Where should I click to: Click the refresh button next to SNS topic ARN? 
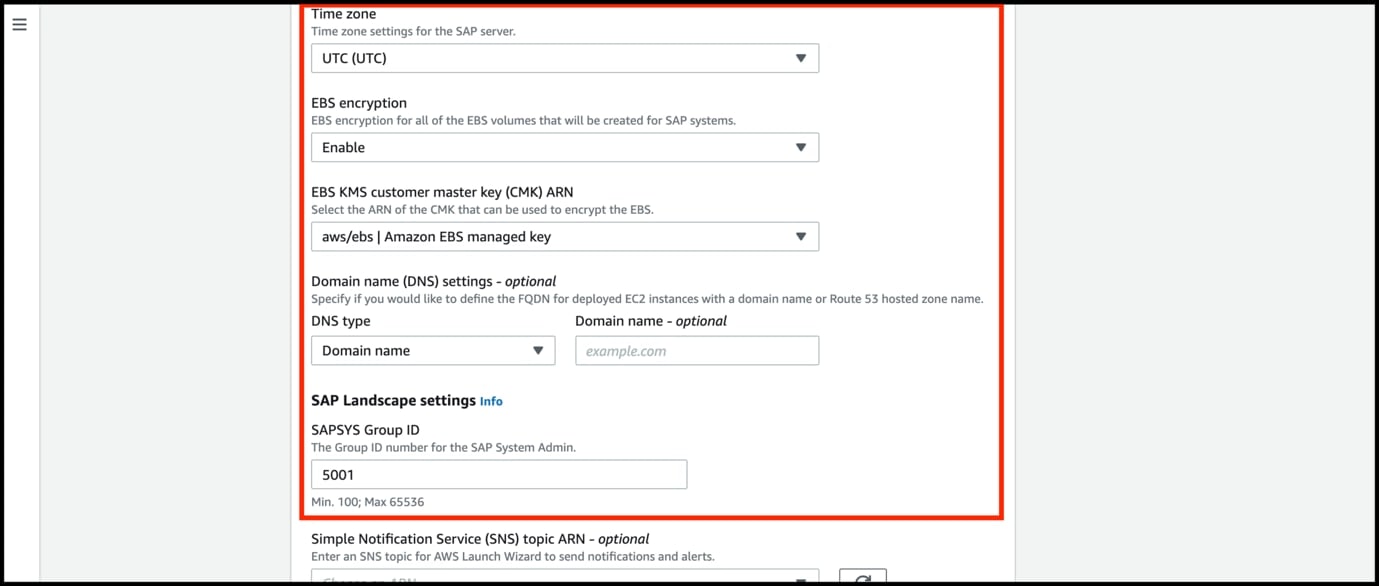point(862,577)
